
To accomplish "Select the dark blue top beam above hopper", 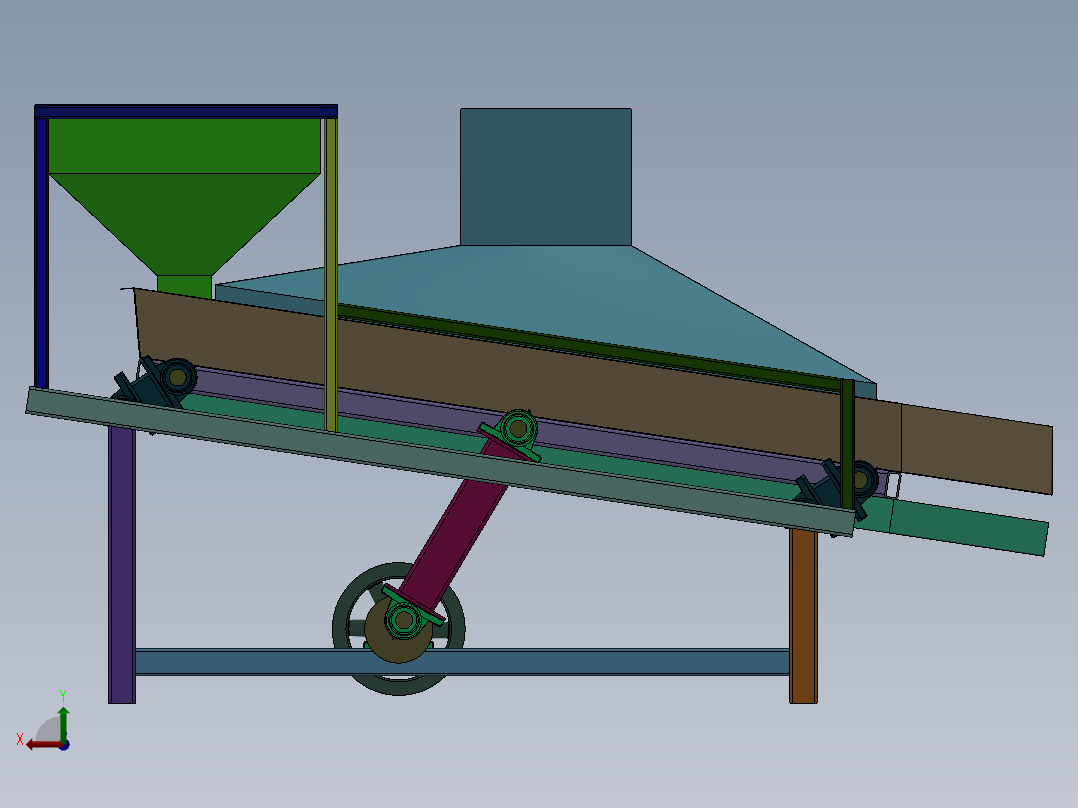I will click(x=186, y=111).
